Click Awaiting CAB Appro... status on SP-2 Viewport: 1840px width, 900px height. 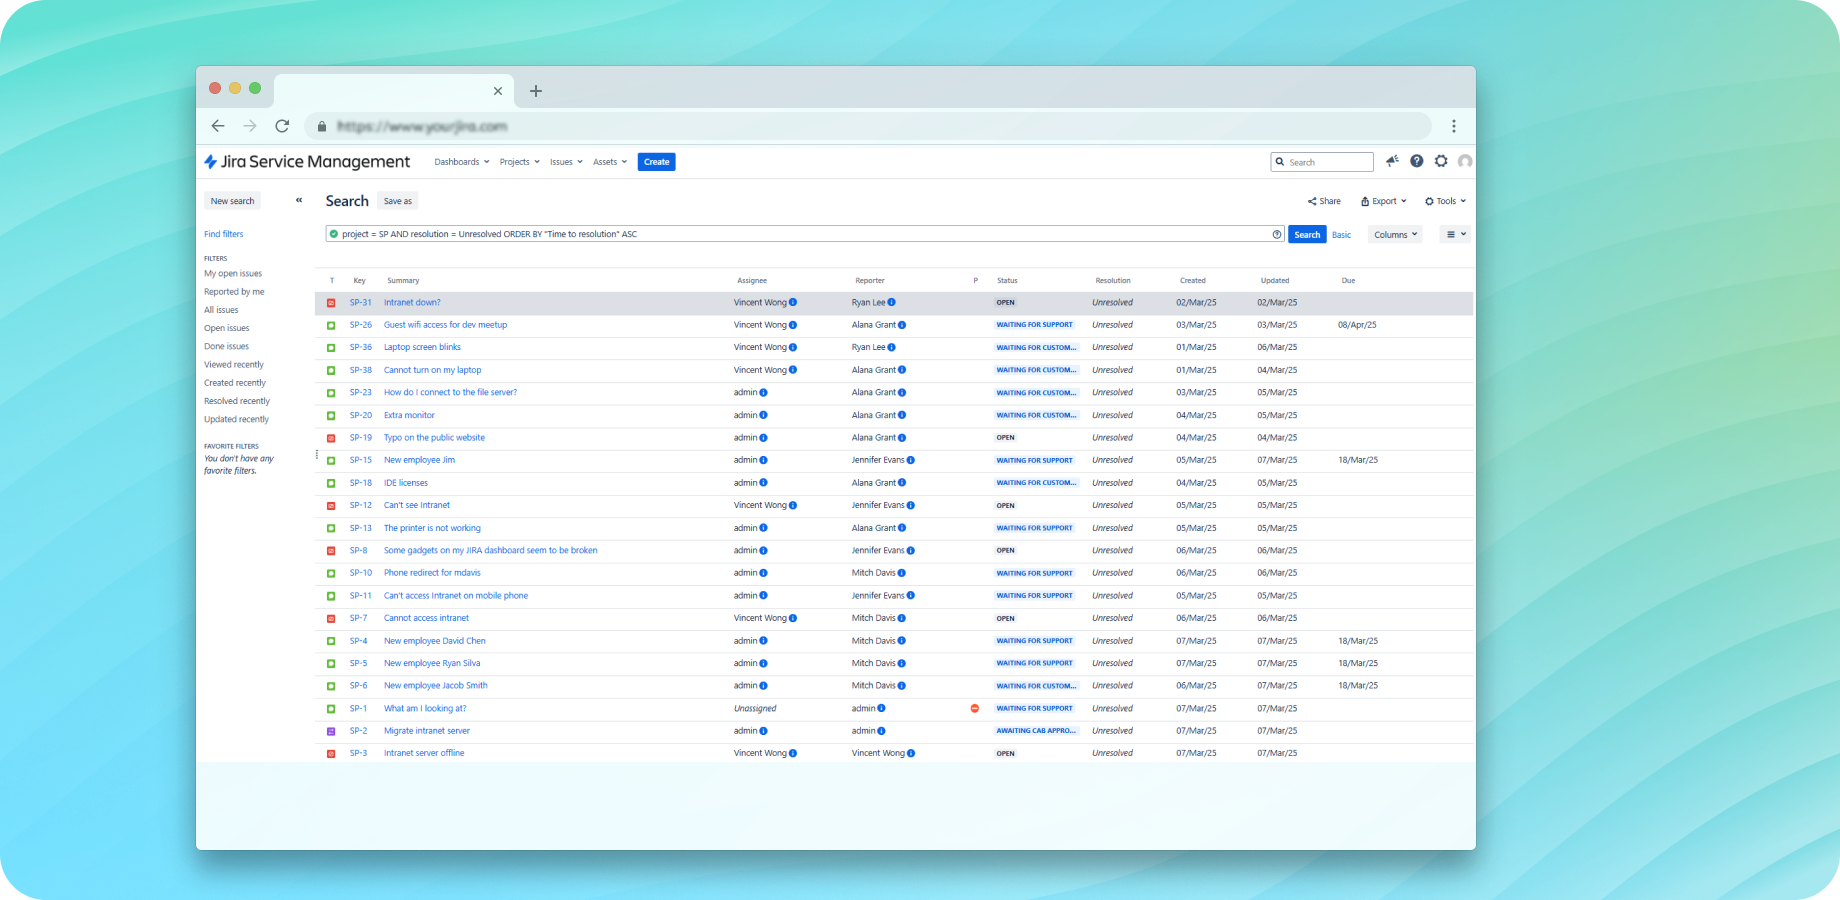(1036, 731)
